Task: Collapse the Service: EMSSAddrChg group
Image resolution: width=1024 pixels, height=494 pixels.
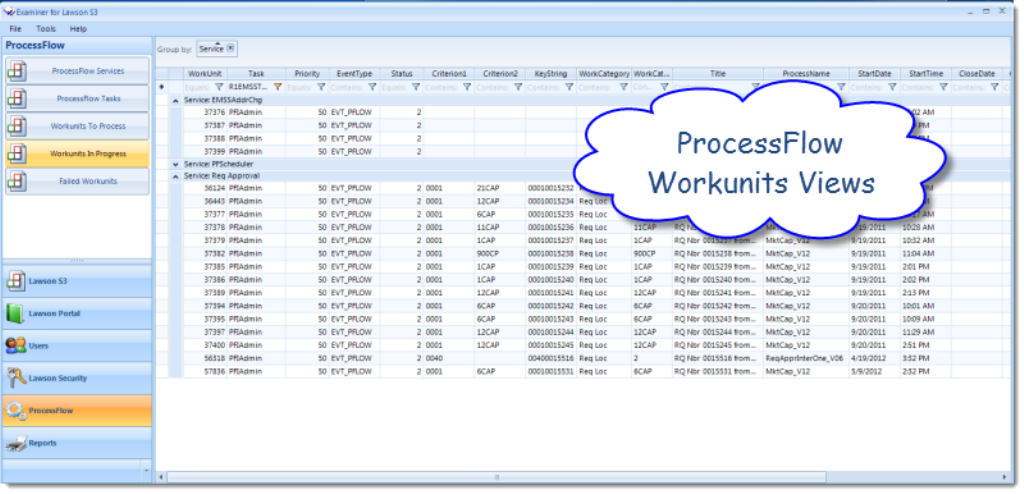Action: [175, 101]
